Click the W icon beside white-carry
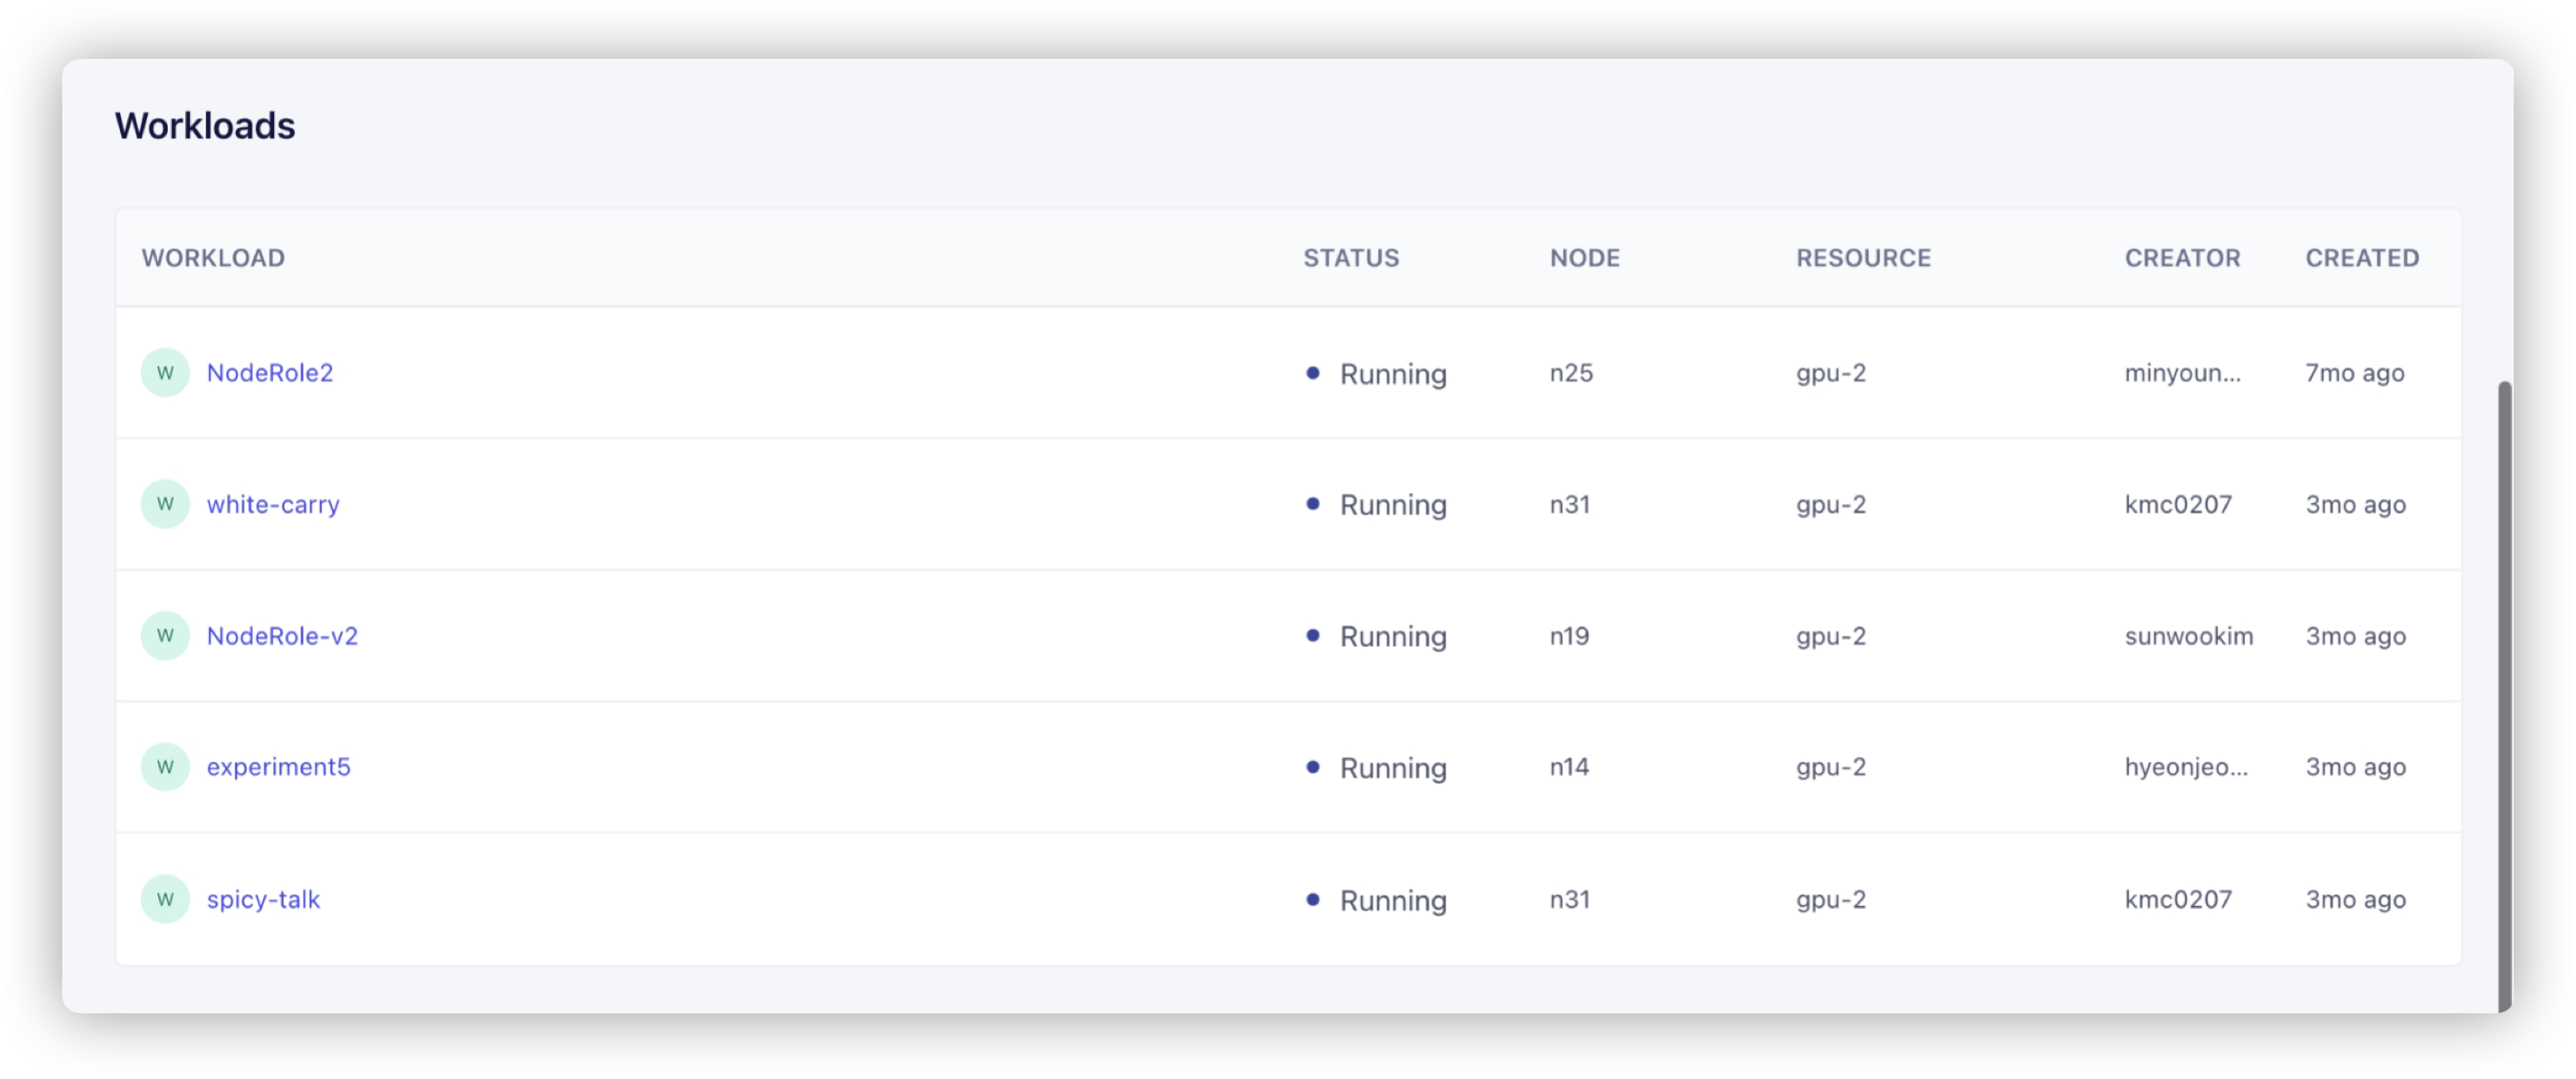Screen dimensions: 2576x1079 pyautogui.click(x=165, y=504)
